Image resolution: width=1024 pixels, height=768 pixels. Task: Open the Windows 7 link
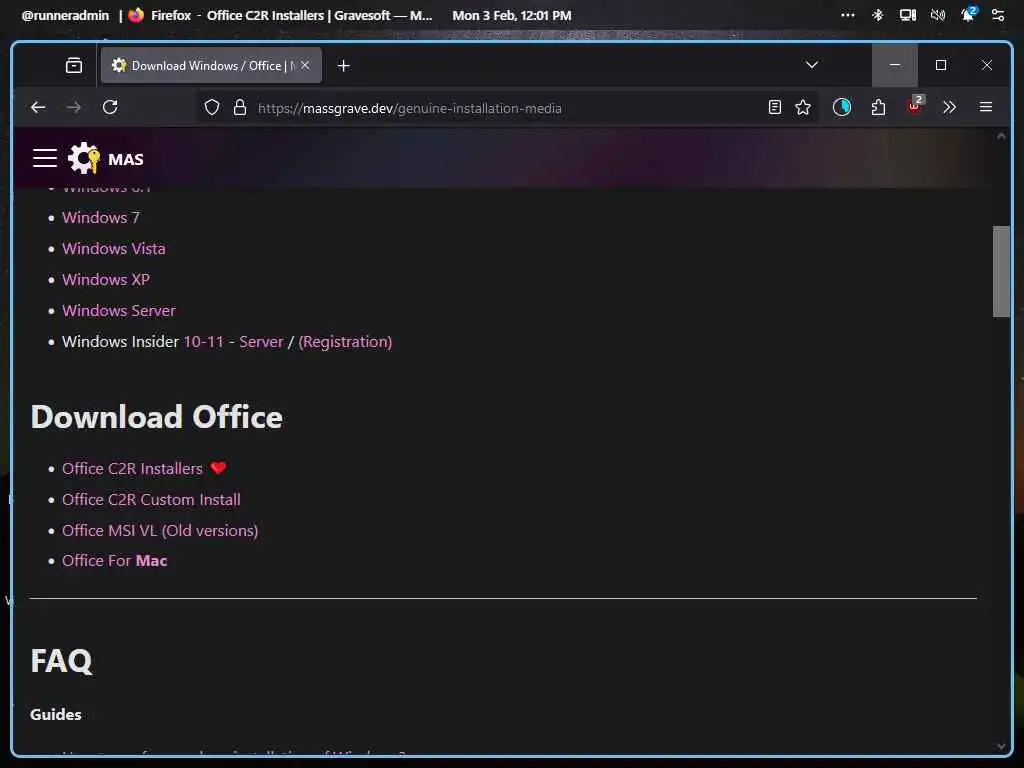coord(101,217)
